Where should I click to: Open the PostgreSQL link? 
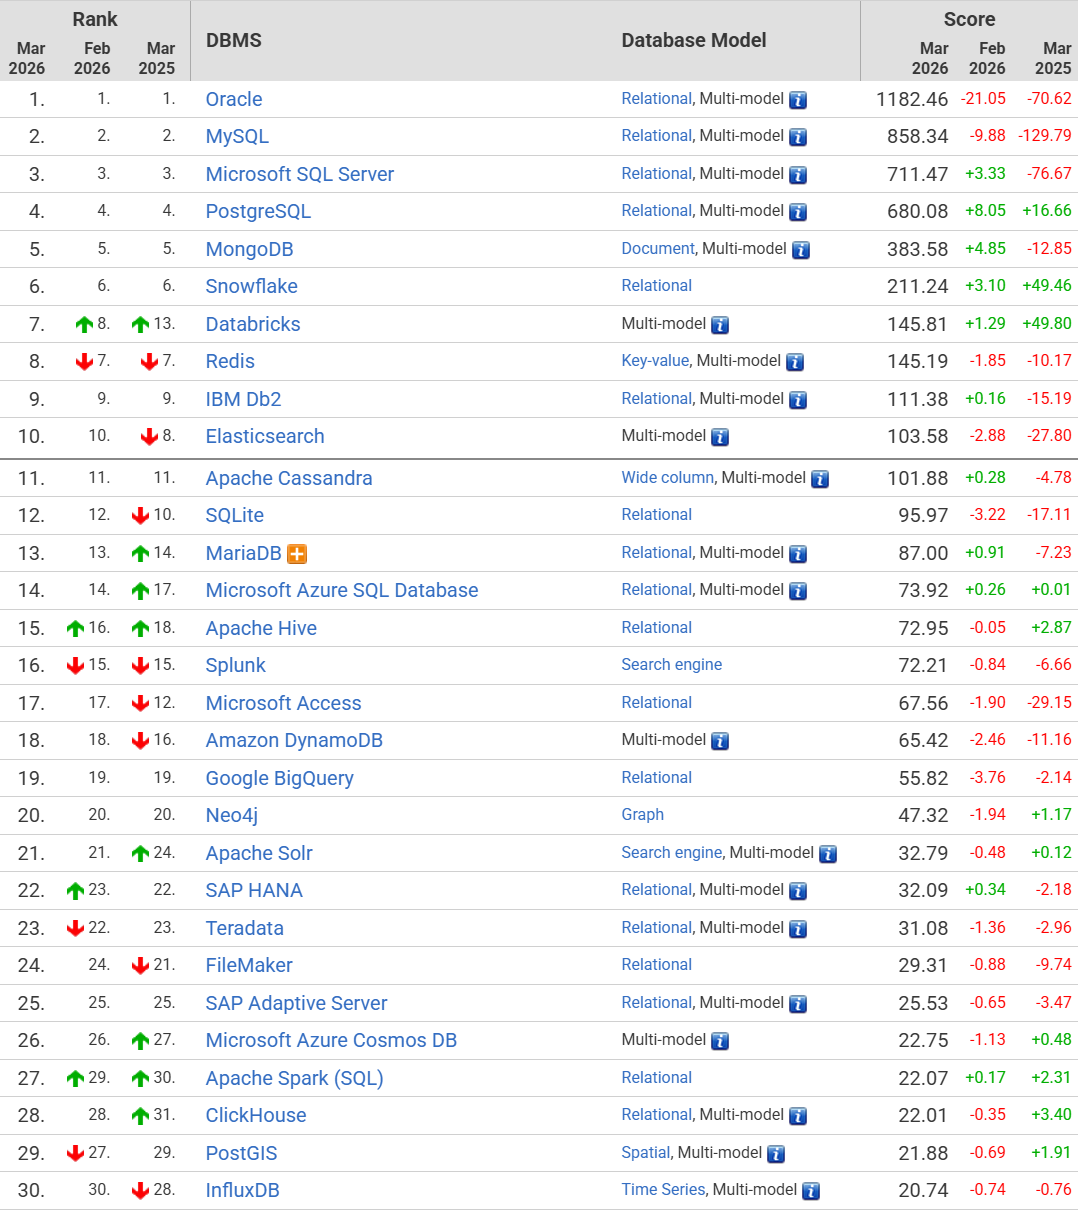coord(258,212)
